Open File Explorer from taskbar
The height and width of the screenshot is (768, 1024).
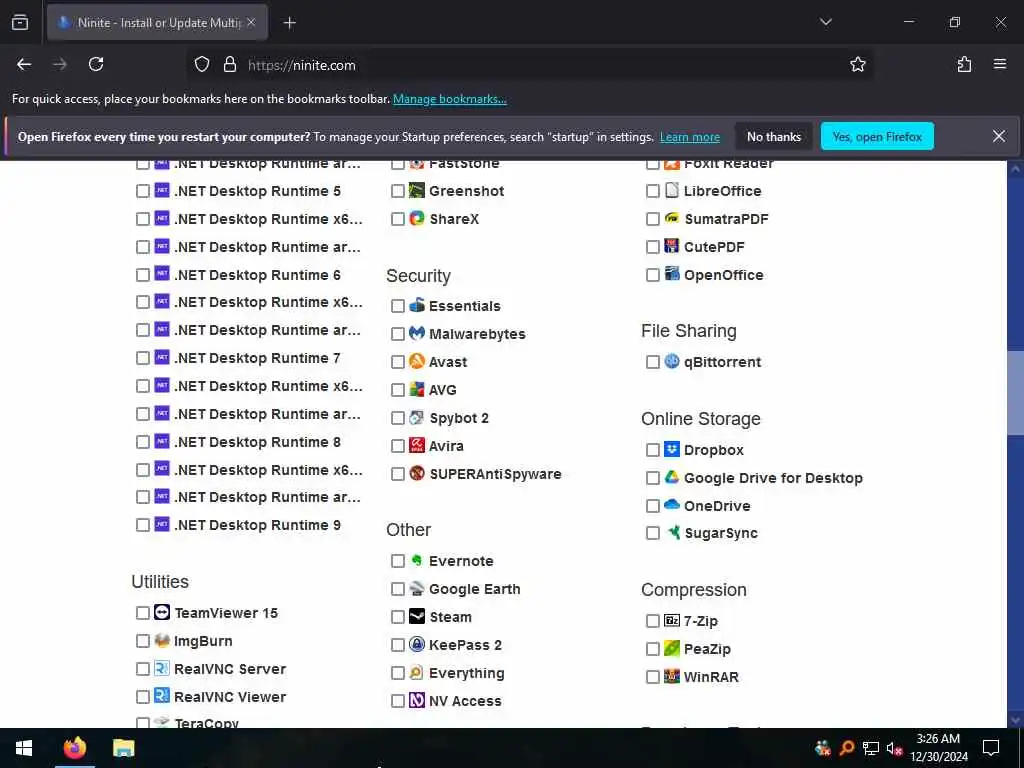point(123,748)
